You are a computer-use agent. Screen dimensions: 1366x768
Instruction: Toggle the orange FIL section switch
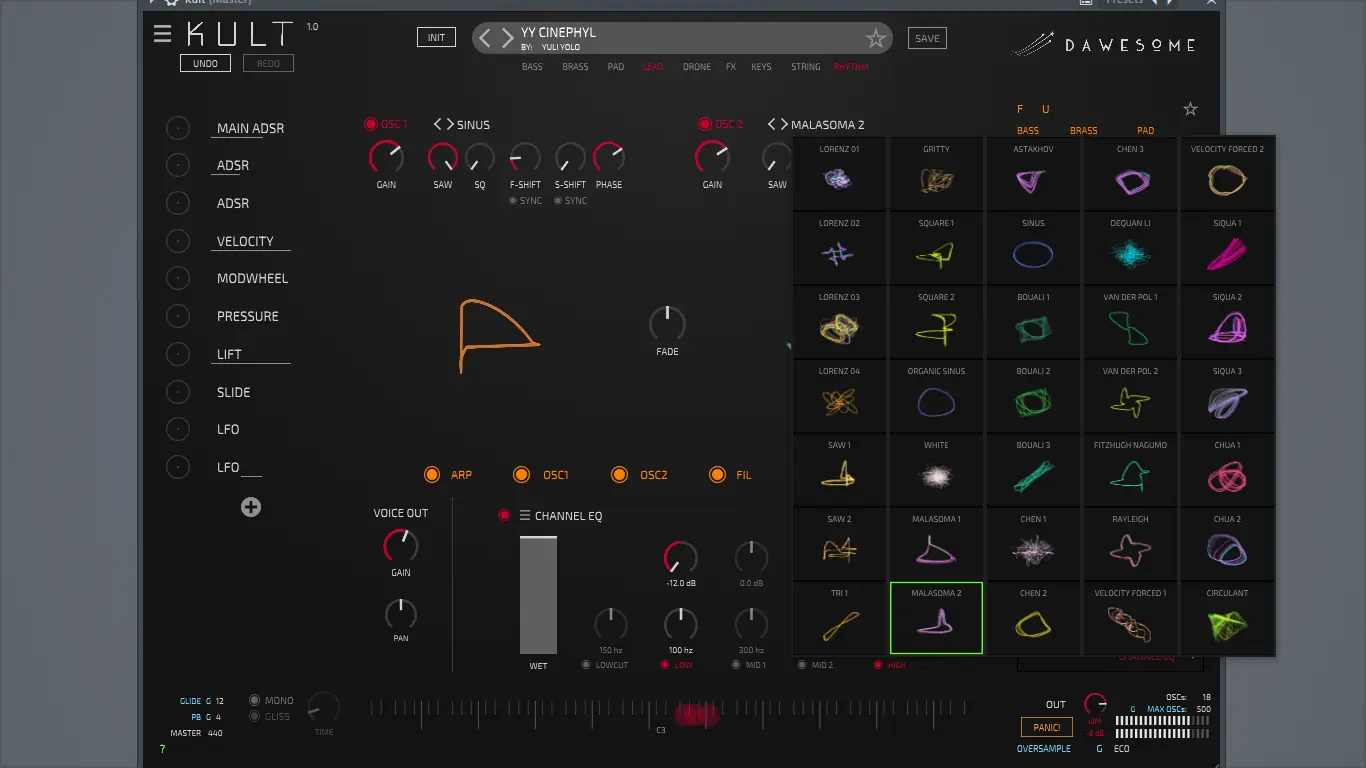click(717, 475)
